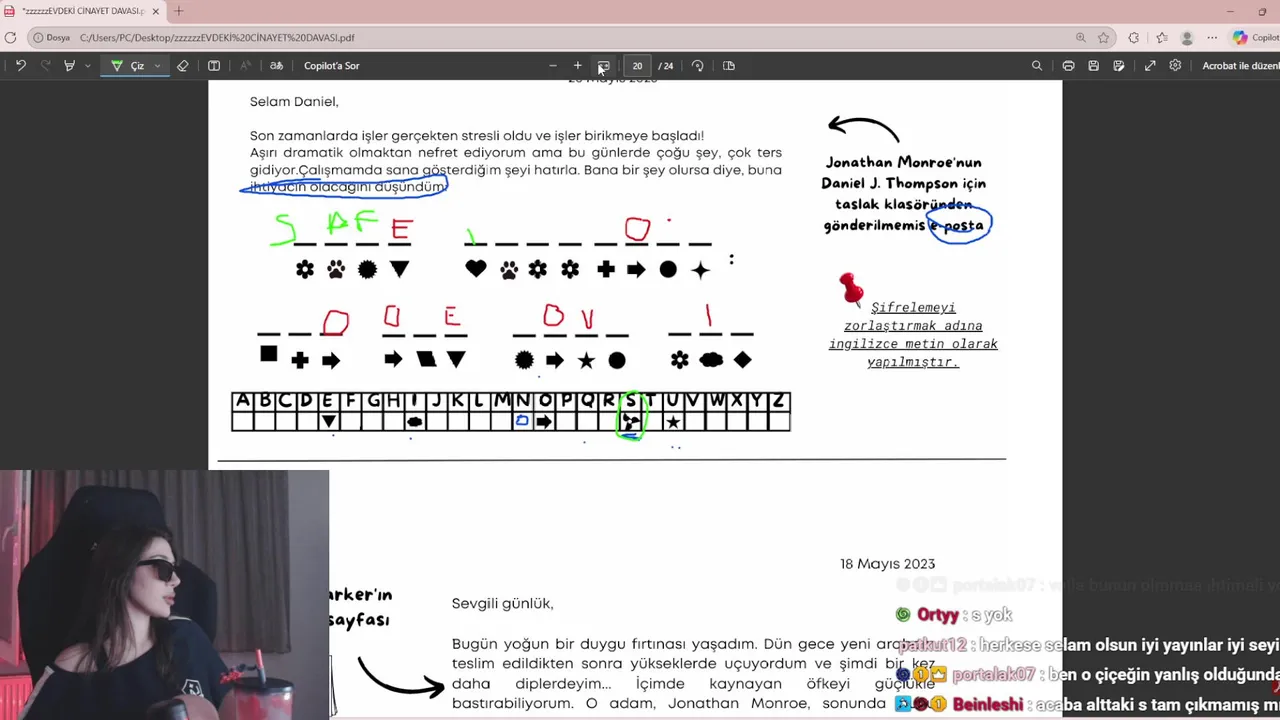The width and height of the screenshot is (1280, 720).
Task: Rotate the PDF page
Action: tap(698, 66)
